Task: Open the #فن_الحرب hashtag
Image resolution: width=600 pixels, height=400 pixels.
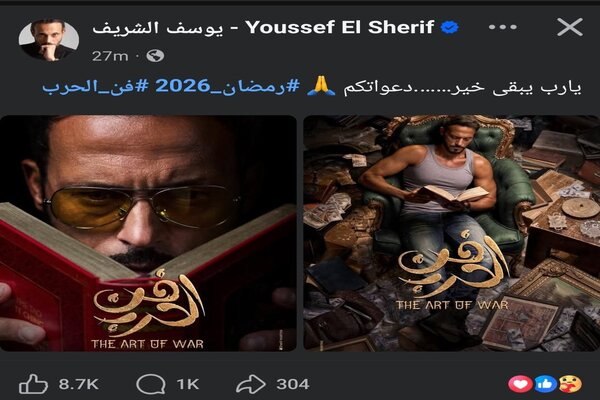Action: (x=95, y=87)
